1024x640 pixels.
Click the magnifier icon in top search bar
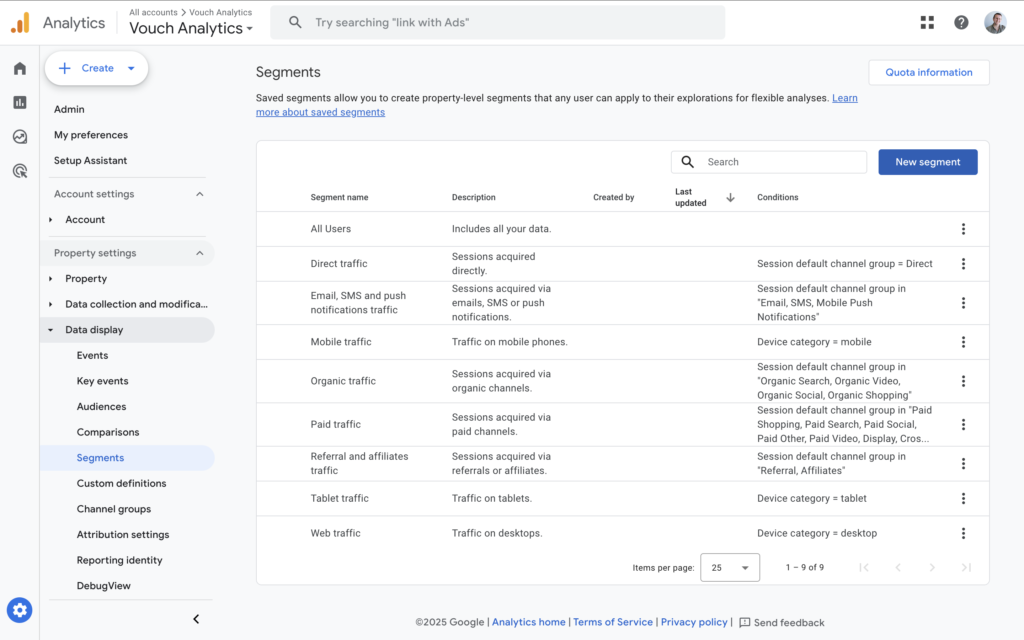(x=295, y=22)
